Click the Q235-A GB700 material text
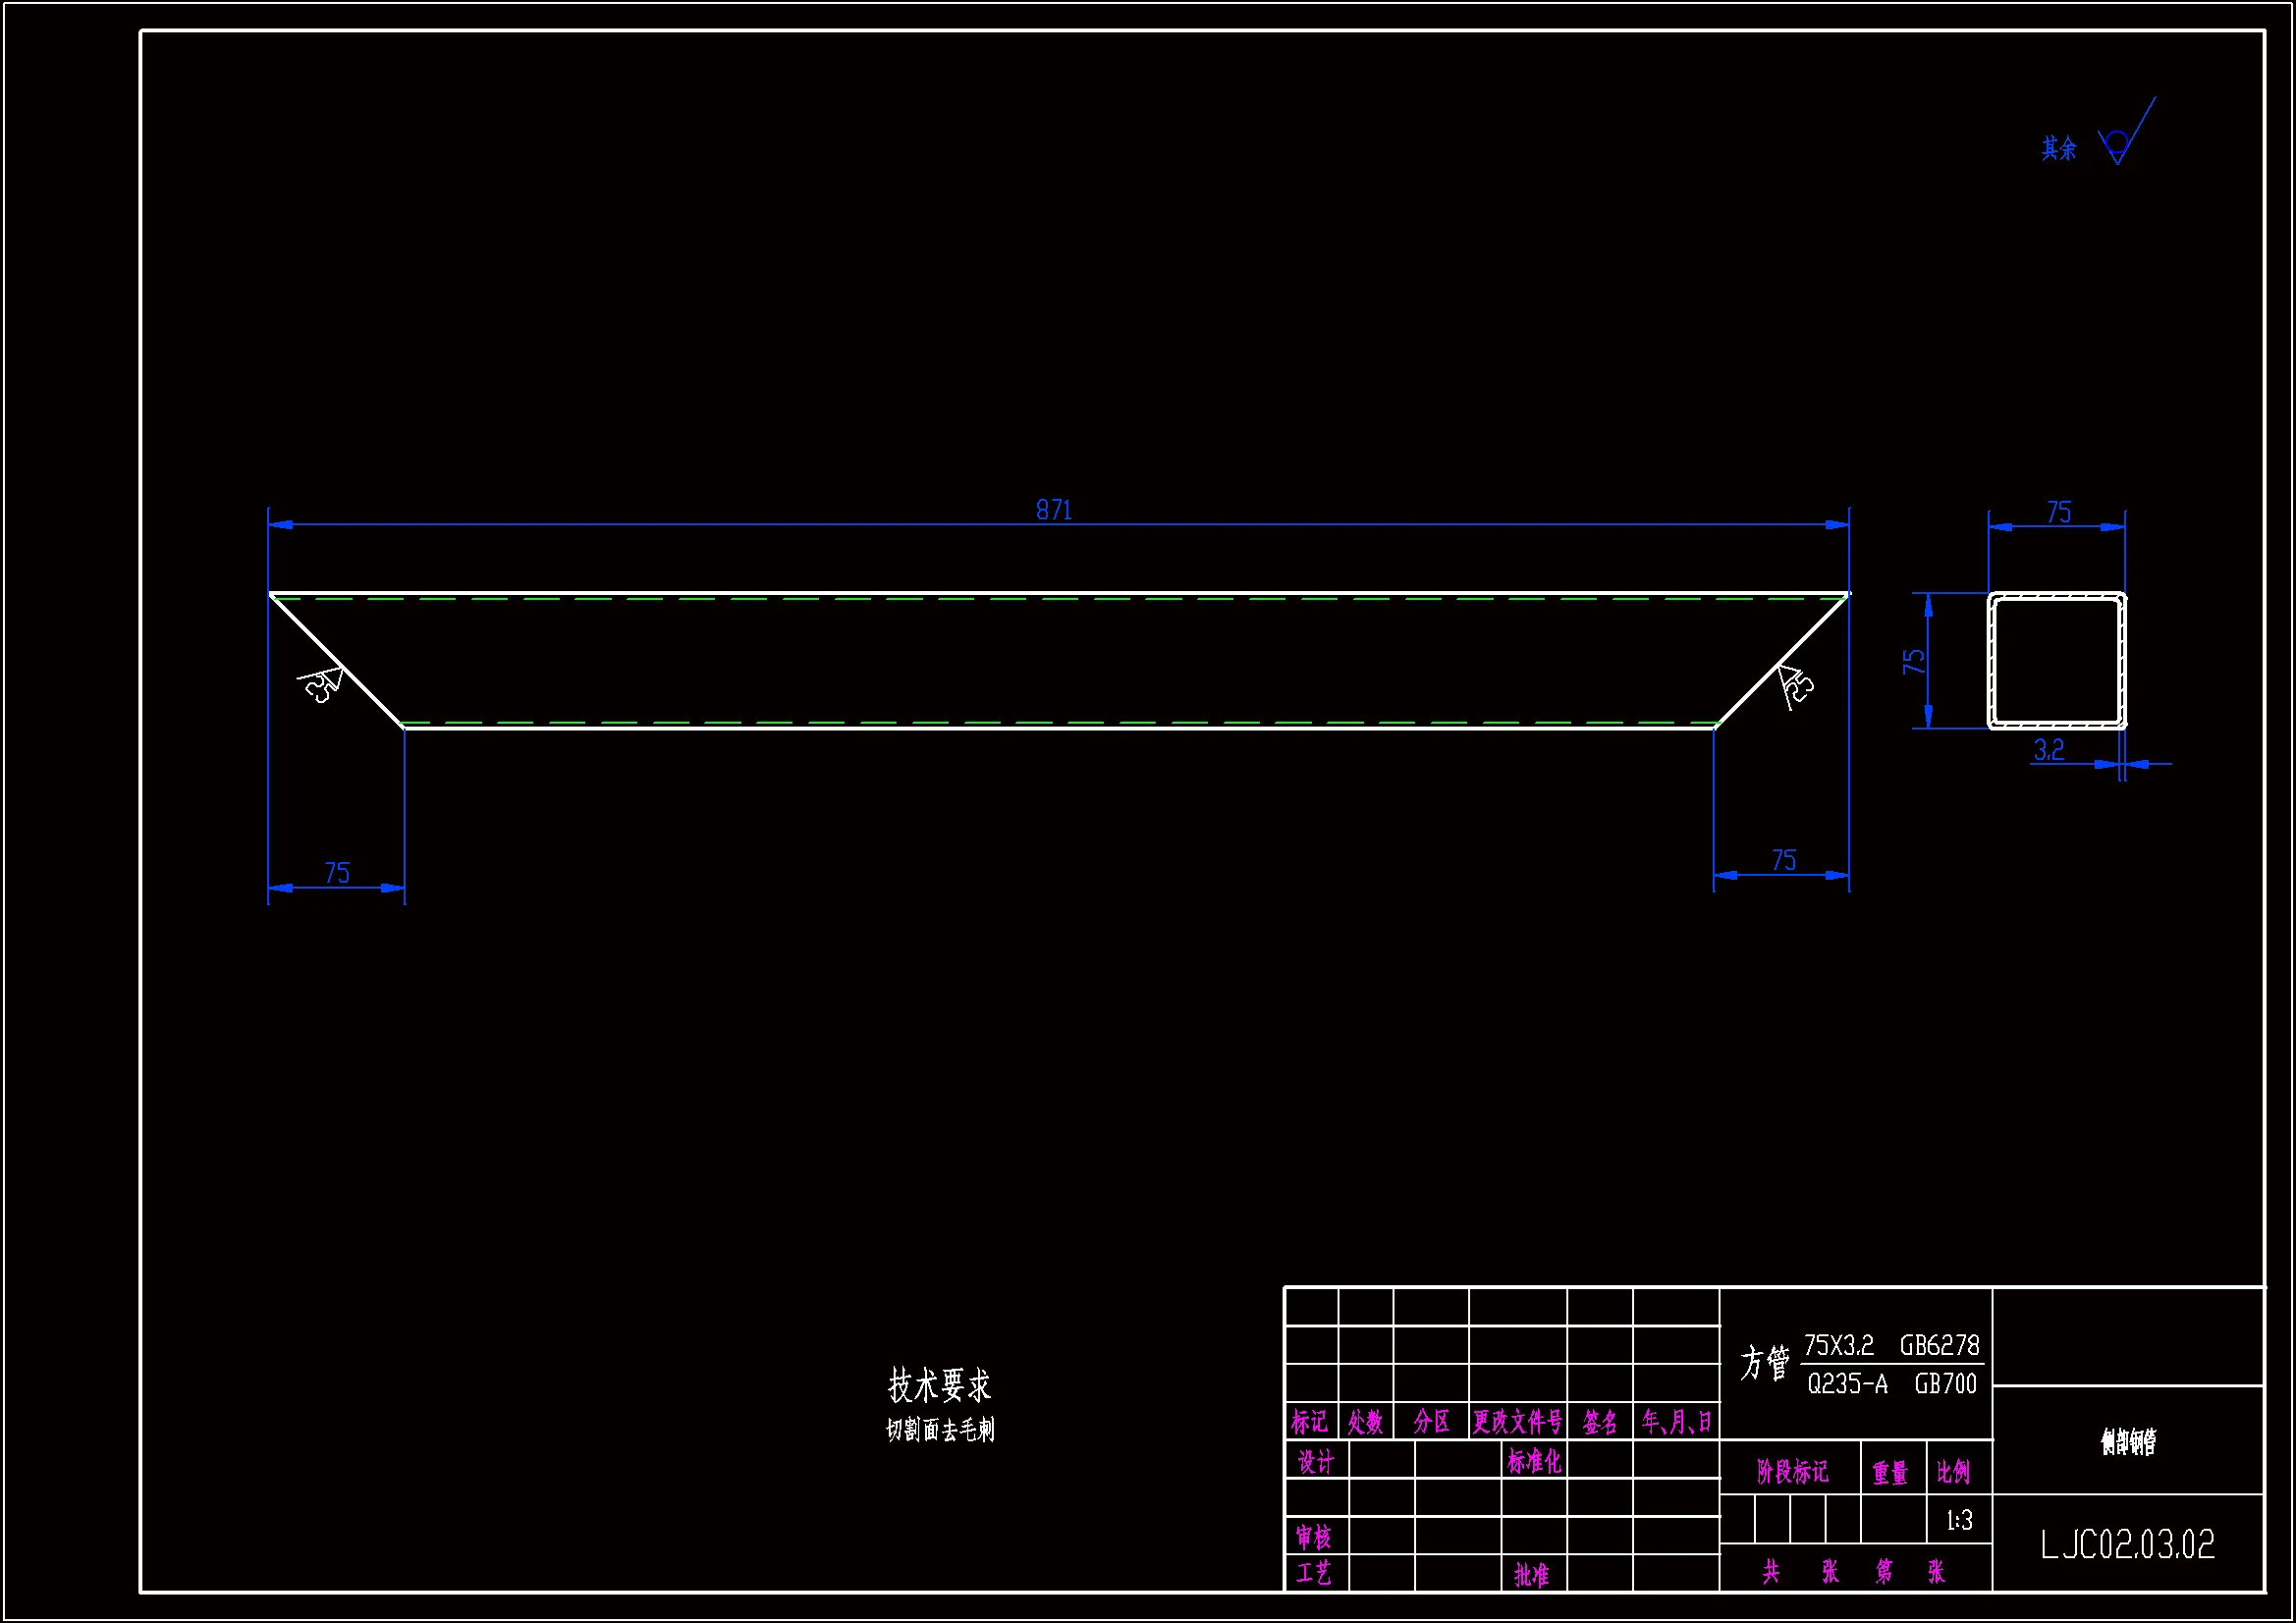The width and height of the screenshot is (2296, 1623). [1891, 1384]
